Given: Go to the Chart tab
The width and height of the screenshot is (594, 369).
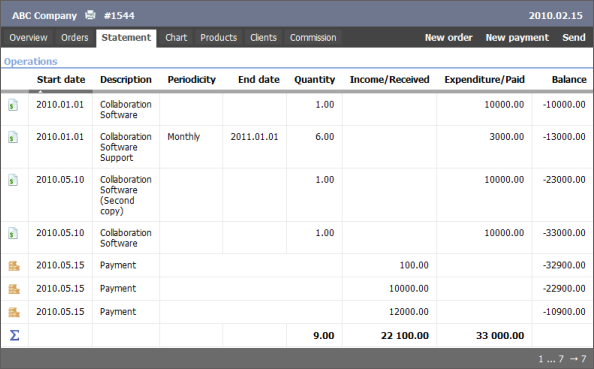Looking at the screenshot, I should 176,38.
